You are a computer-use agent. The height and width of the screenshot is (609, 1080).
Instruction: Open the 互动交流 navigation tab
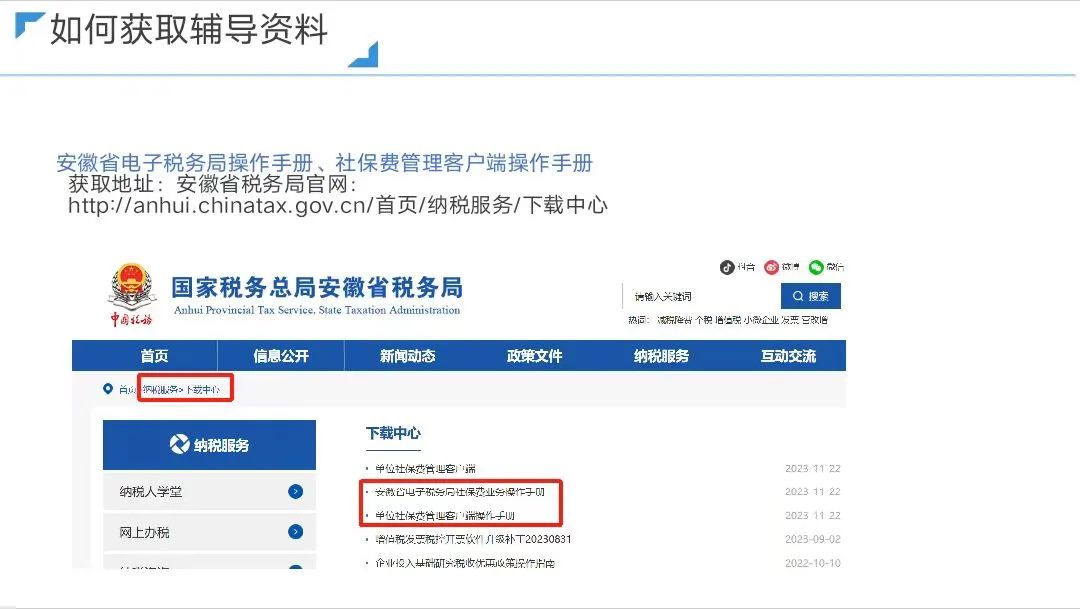click(788, 356)
